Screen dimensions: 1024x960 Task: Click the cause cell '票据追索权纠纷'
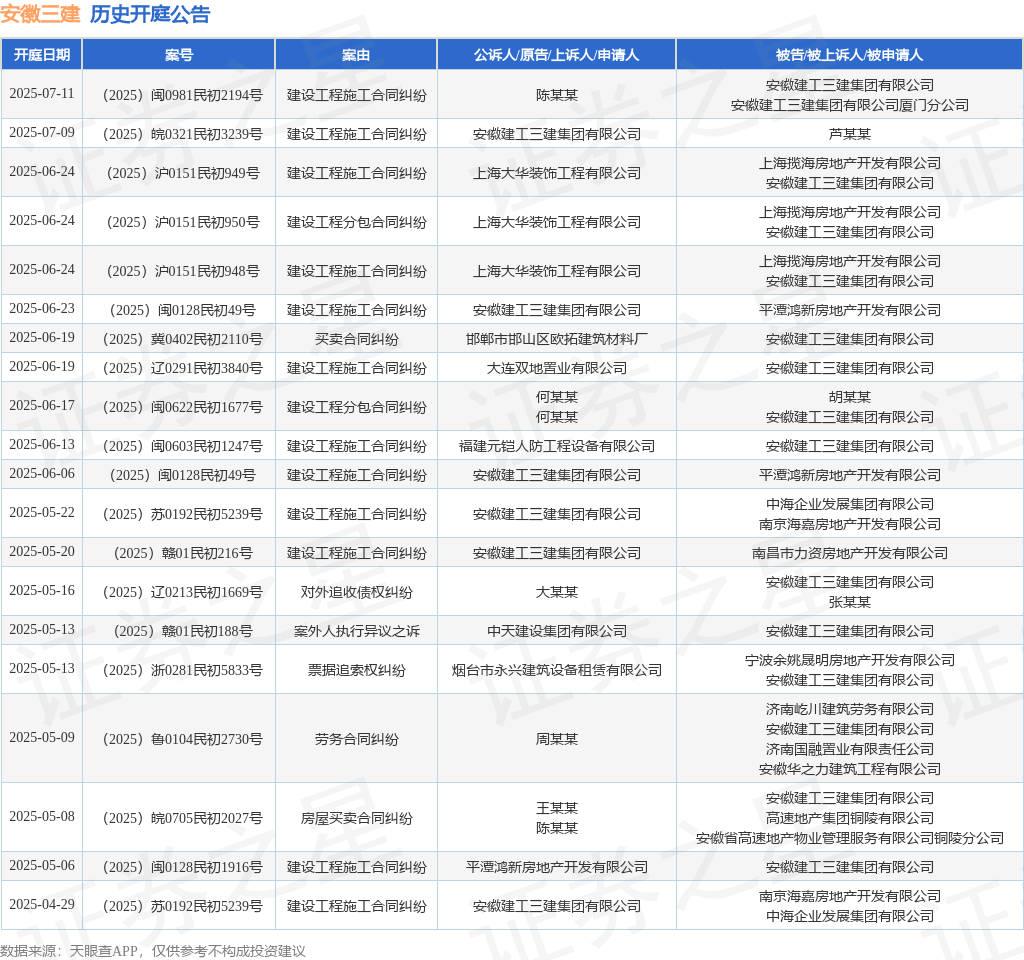click(x=356, y=671)
